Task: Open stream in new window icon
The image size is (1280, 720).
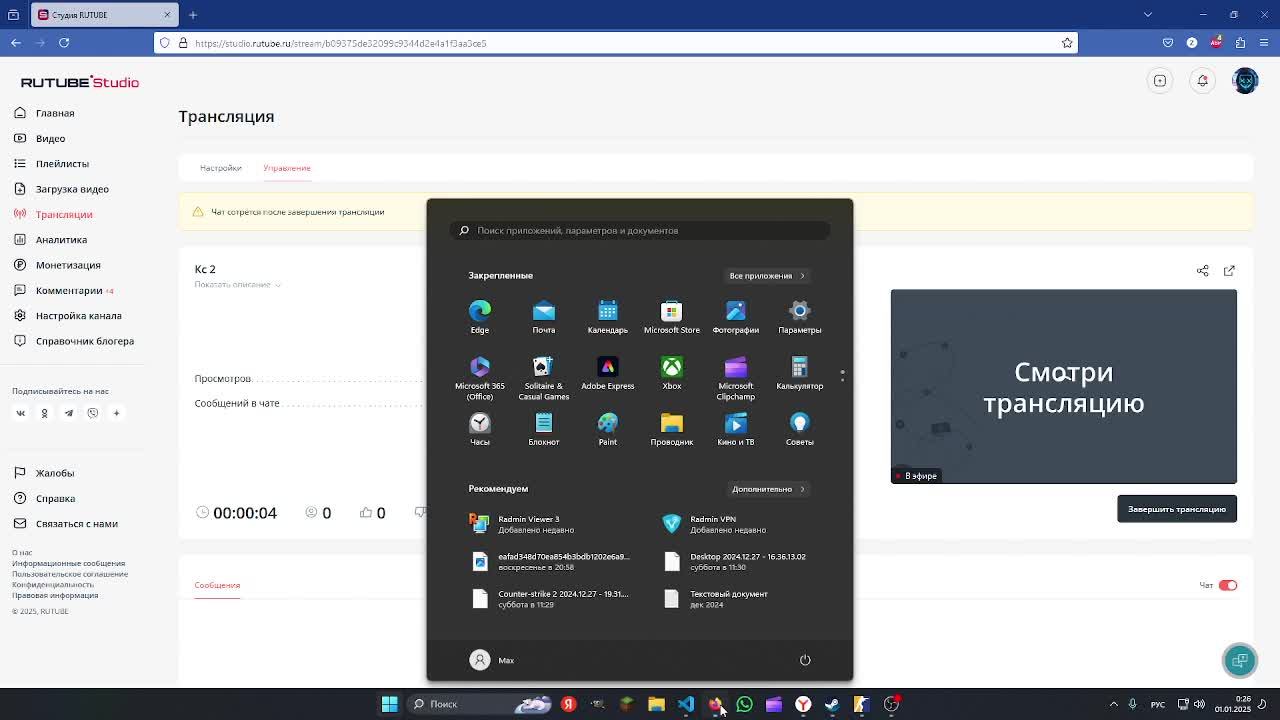Action: click(1229, 271)
